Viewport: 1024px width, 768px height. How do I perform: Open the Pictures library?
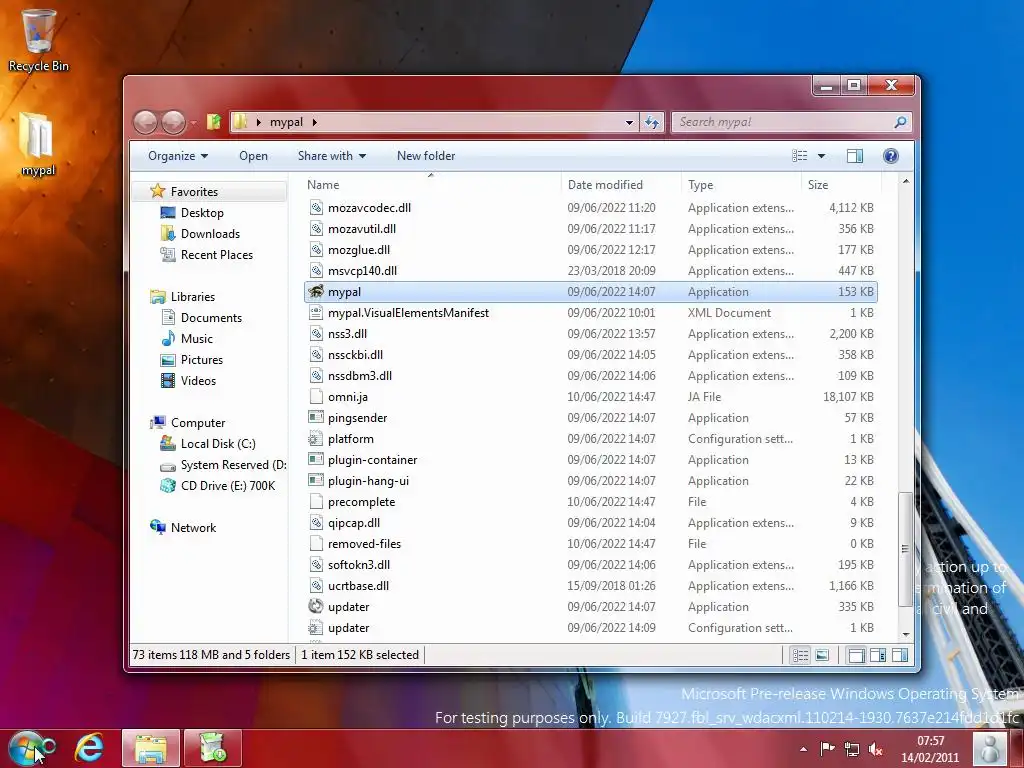[202, 360]
